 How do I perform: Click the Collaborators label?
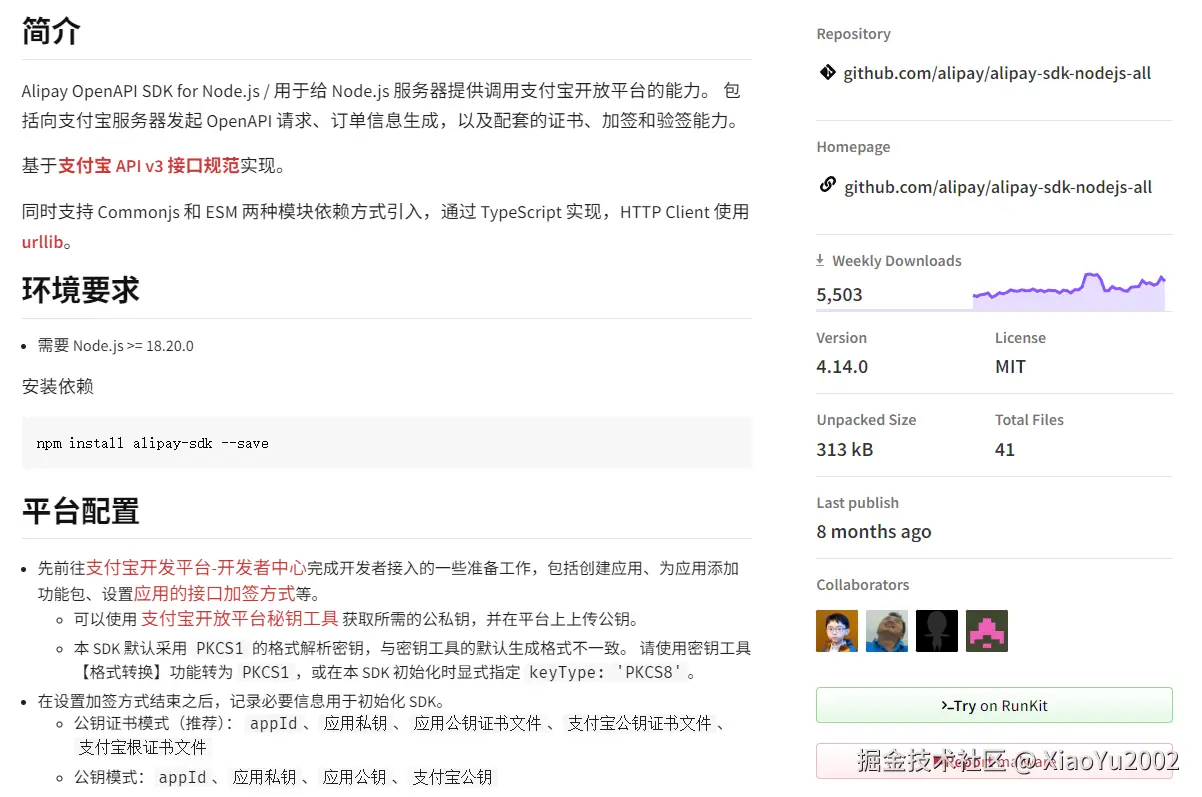[x=863, y=585]
